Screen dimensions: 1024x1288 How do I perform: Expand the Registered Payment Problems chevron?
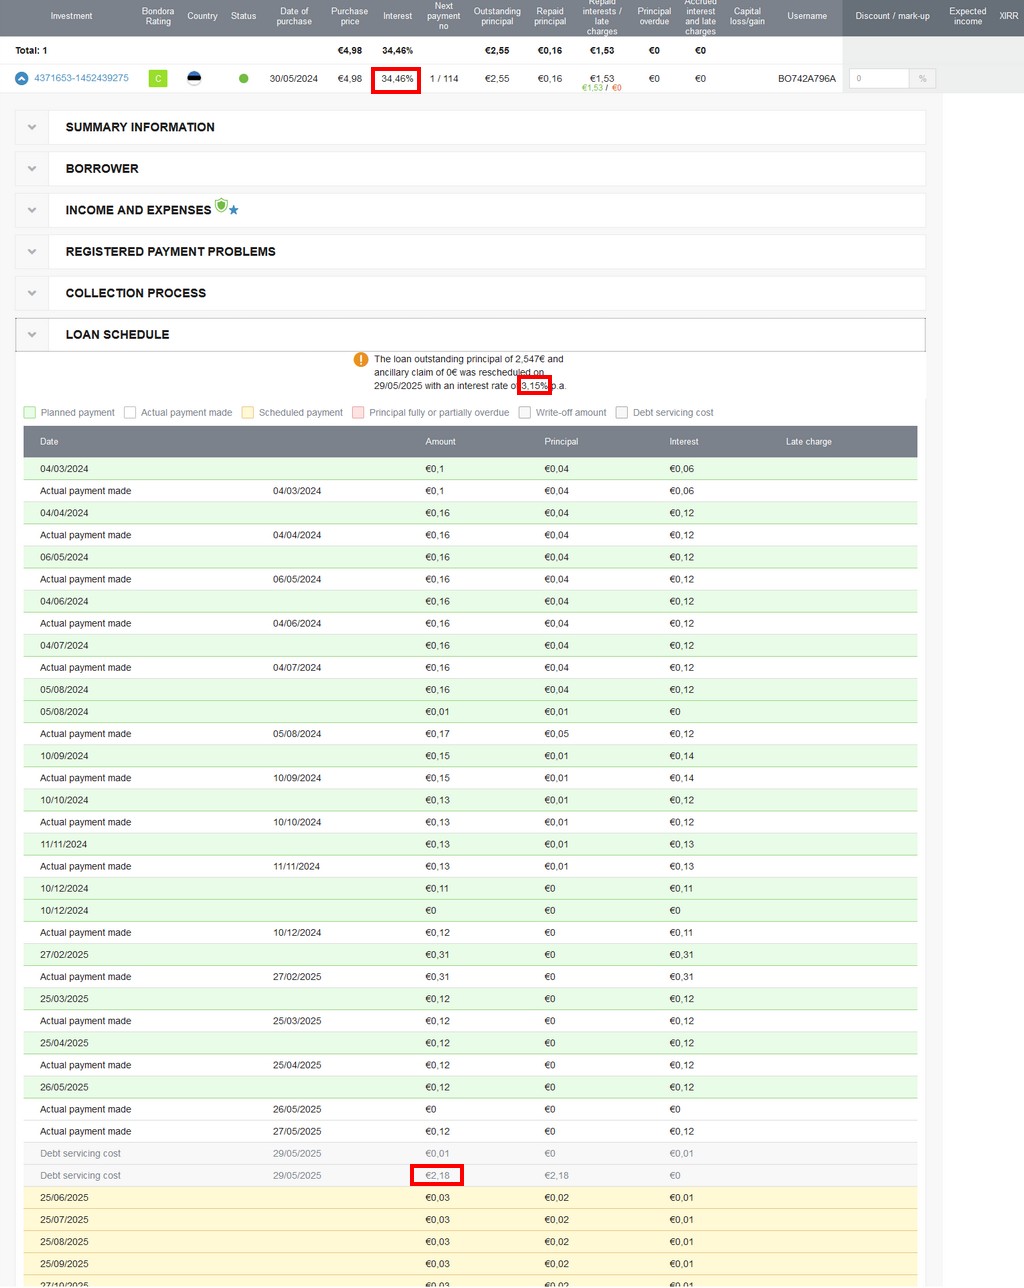click(32, 252)
